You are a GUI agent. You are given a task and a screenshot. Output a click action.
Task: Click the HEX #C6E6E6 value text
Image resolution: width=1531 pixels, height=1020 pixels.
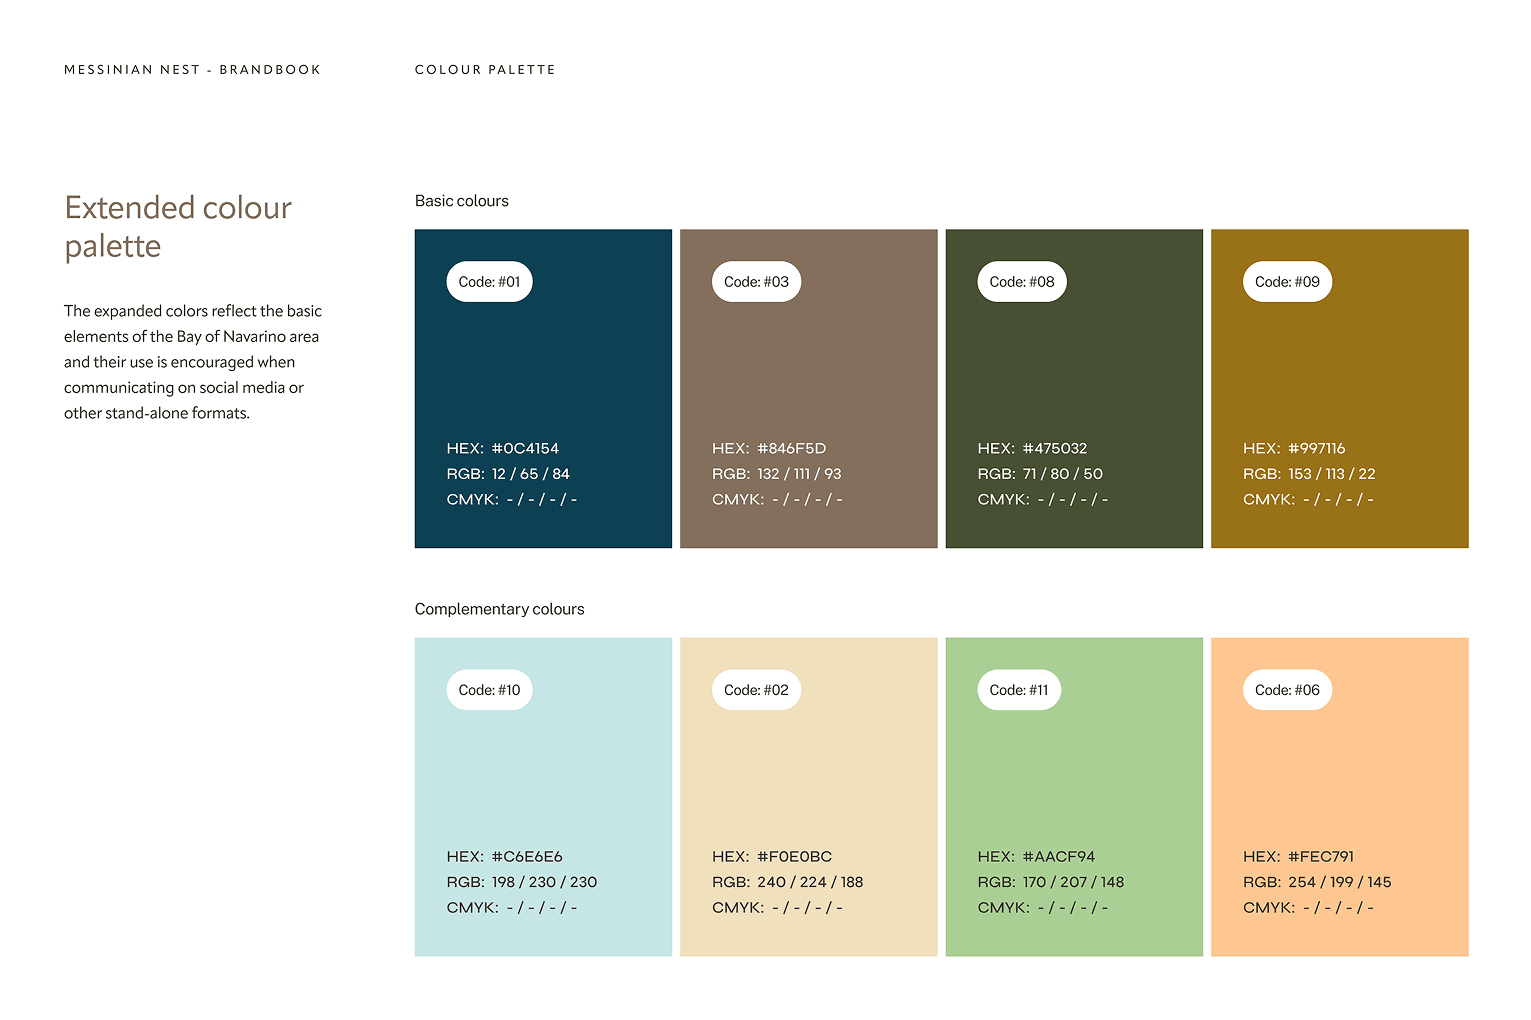click(x=504, y=856)
